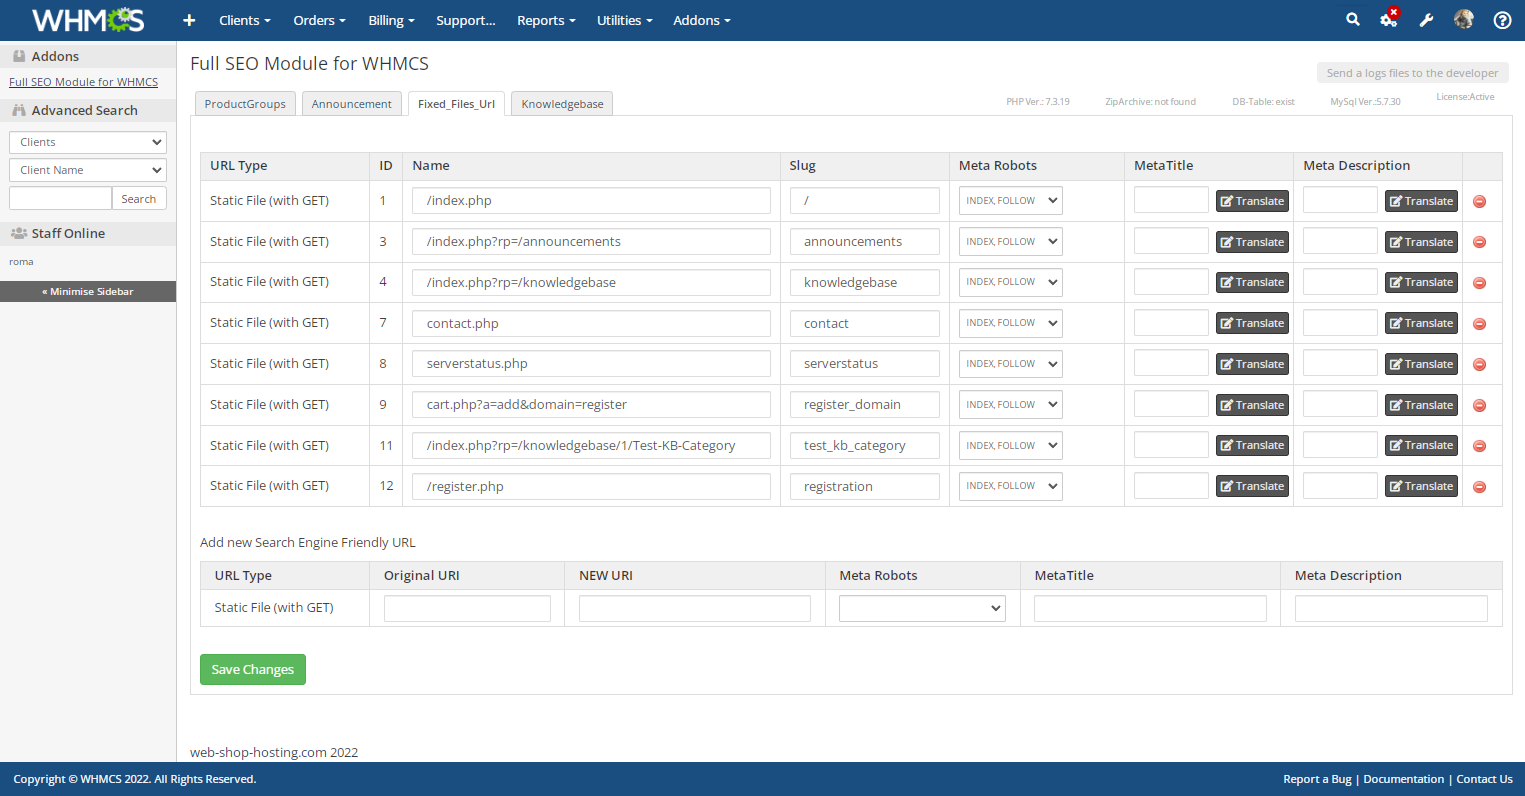
Task: Delete the announcements slug row
Action: [1480, 242]
